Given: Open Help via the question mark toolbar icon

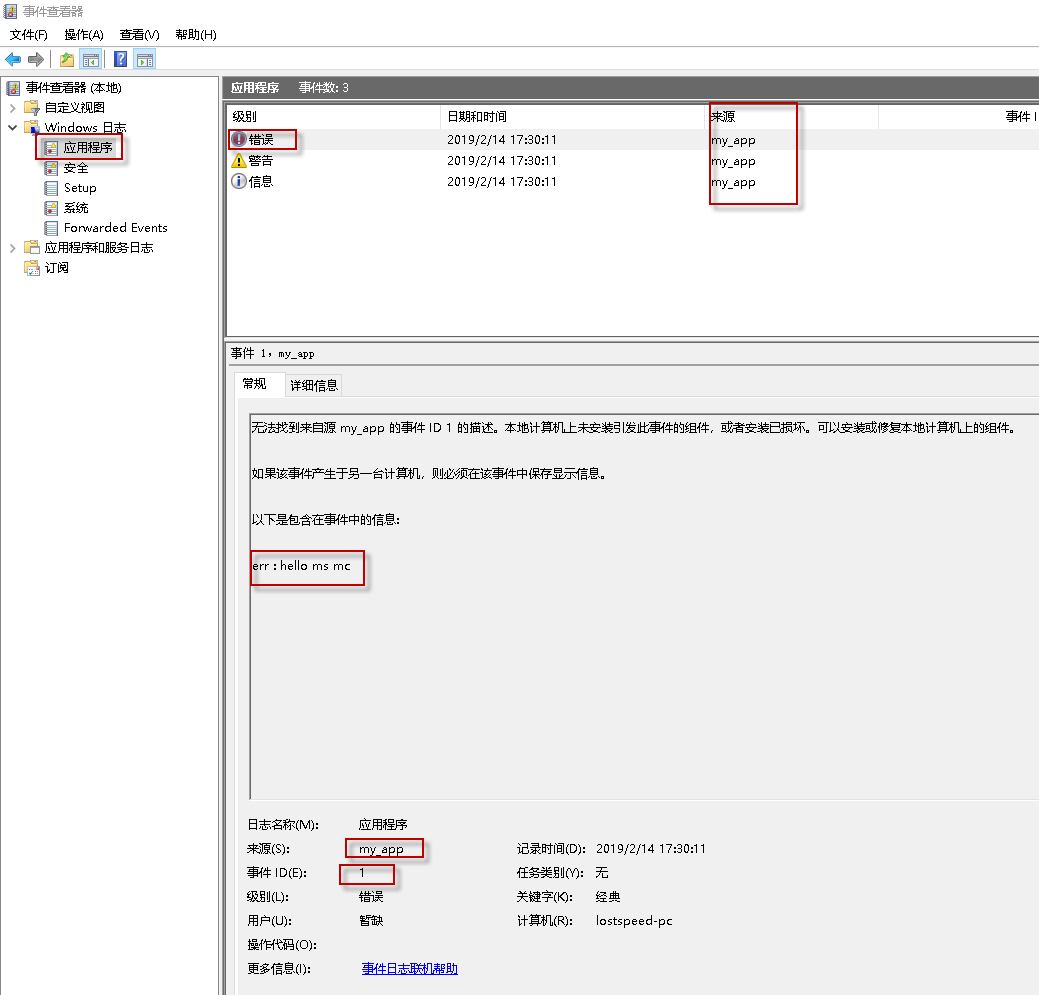Looking at the screenshot, I should pos(121,60).
